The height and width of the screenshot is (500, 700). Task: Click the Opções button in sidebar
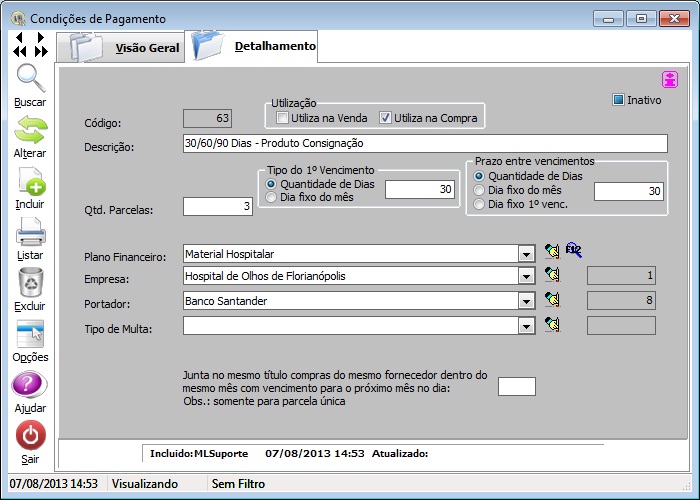30,335
